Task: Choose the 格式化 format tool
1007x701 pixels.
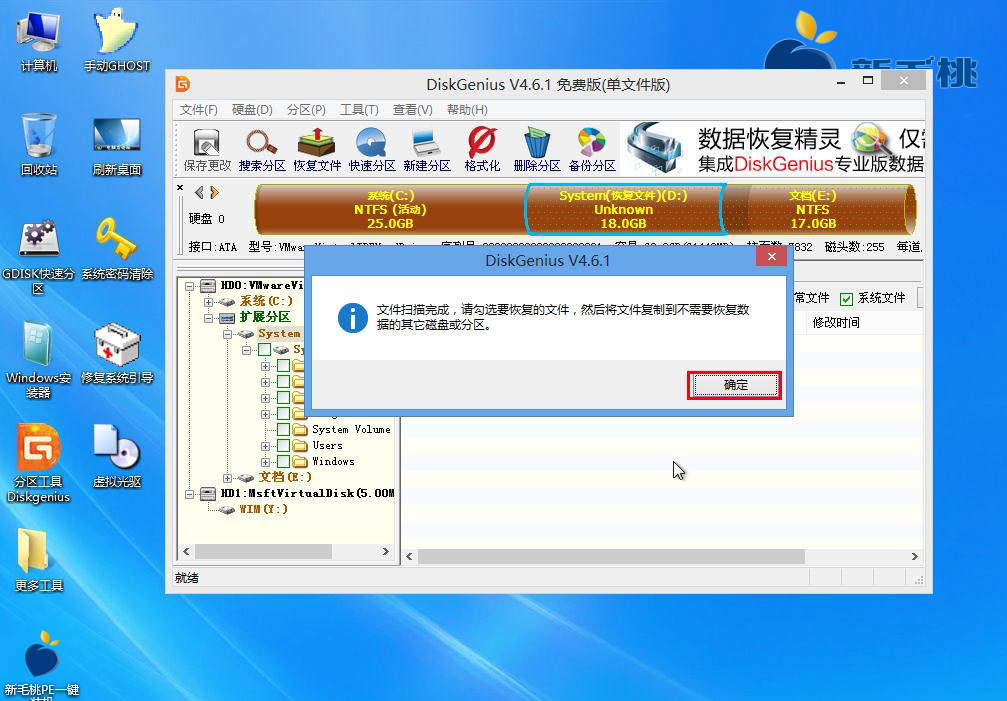Action: point(482,150)
